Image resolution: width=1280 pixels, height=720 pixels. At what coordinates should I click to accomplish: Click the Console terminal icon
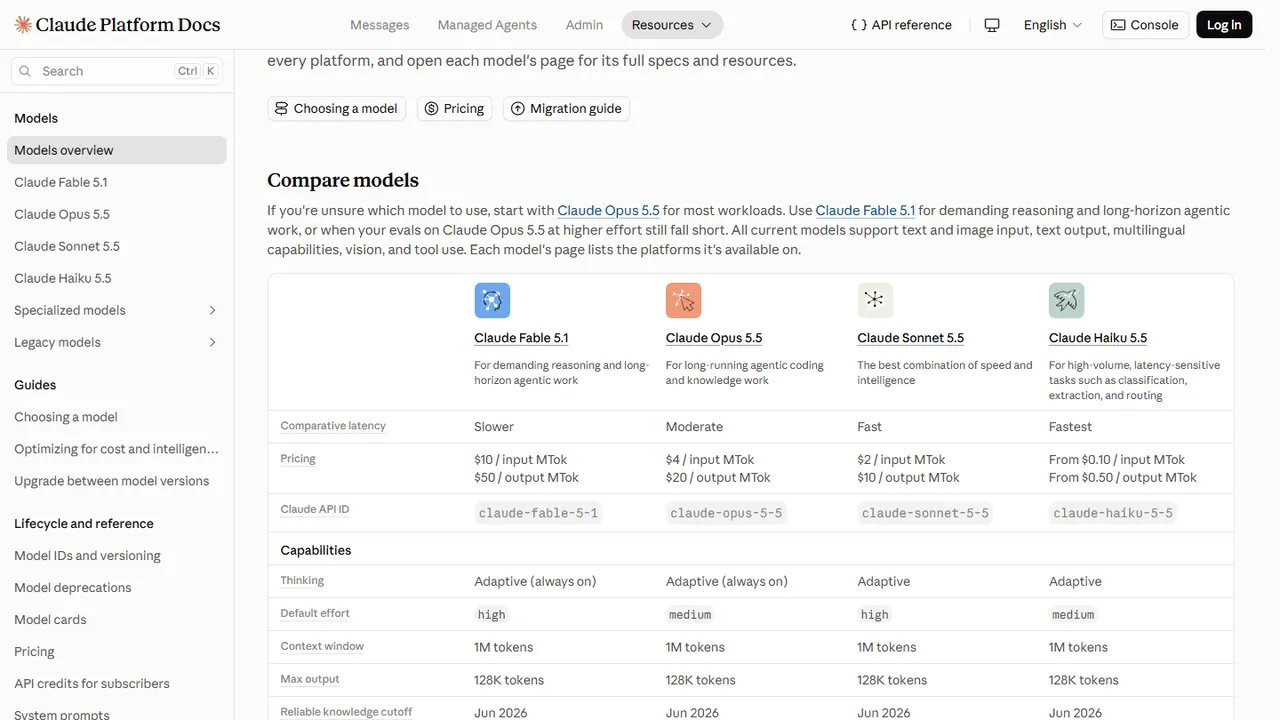pyautogui.click(x=1118, y=25)
